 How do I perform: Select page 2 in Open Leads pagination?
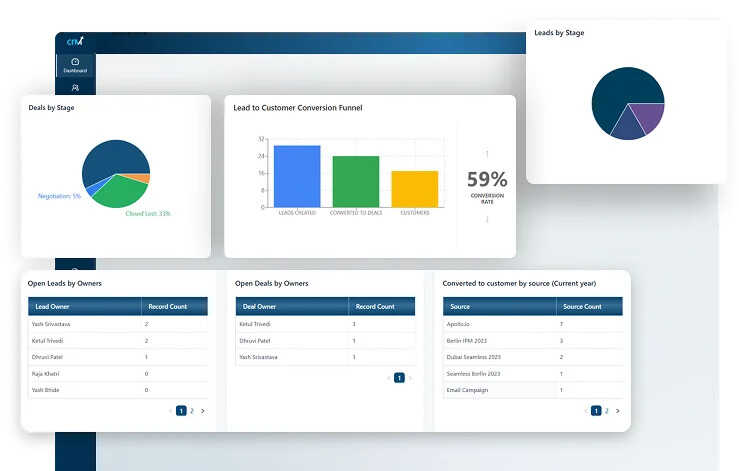point(192,411)
